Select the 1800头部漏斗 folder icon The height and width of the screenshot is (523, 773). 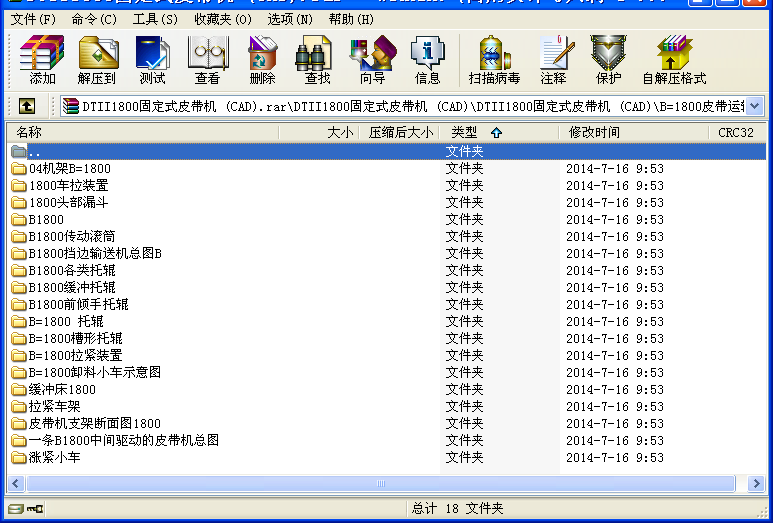click(x=19, y=203)
